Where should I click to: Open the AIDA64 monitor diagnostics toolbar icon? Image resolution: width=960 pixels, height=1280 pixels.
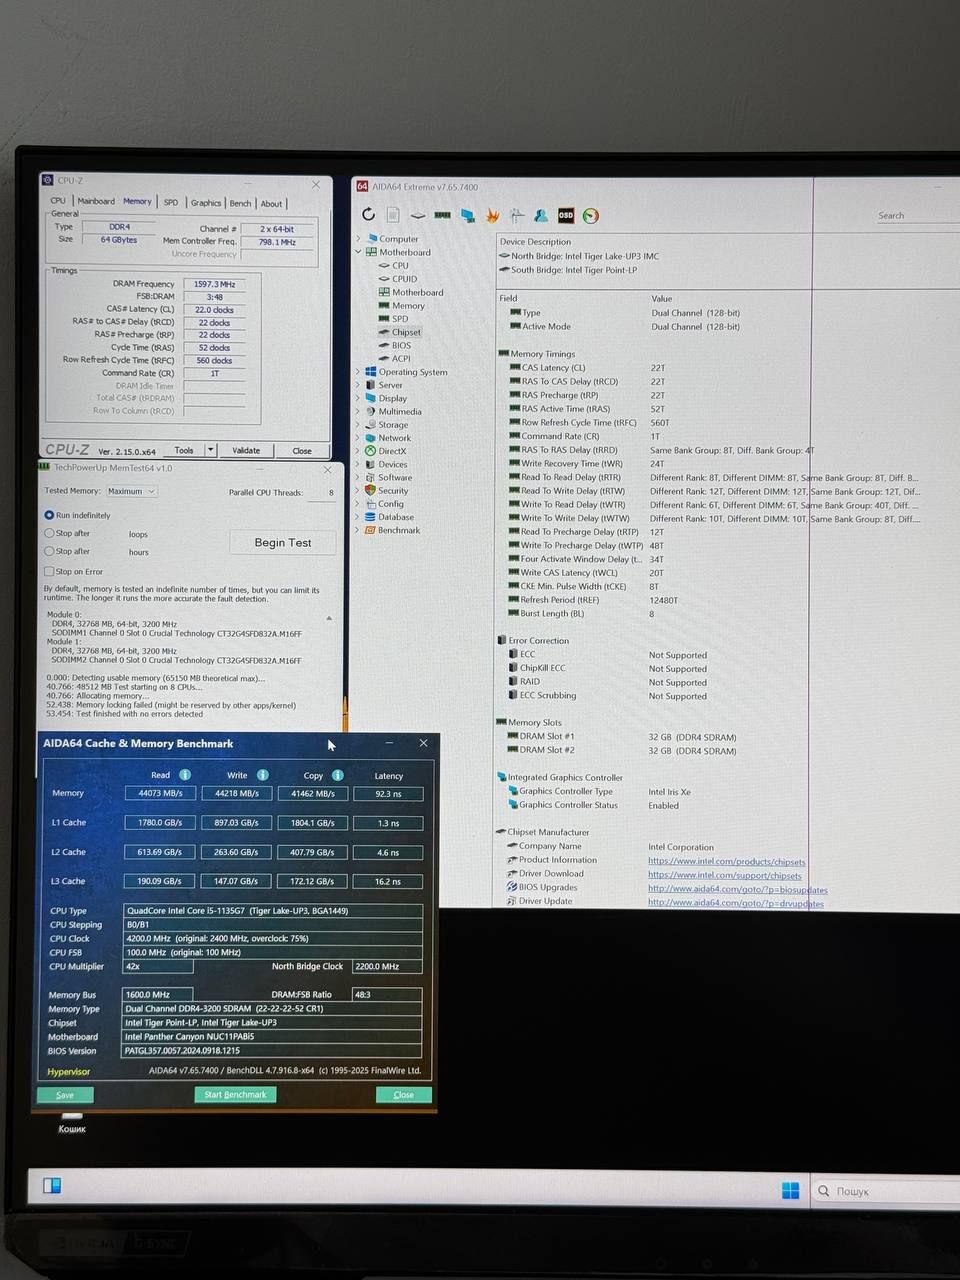[467, 215]
